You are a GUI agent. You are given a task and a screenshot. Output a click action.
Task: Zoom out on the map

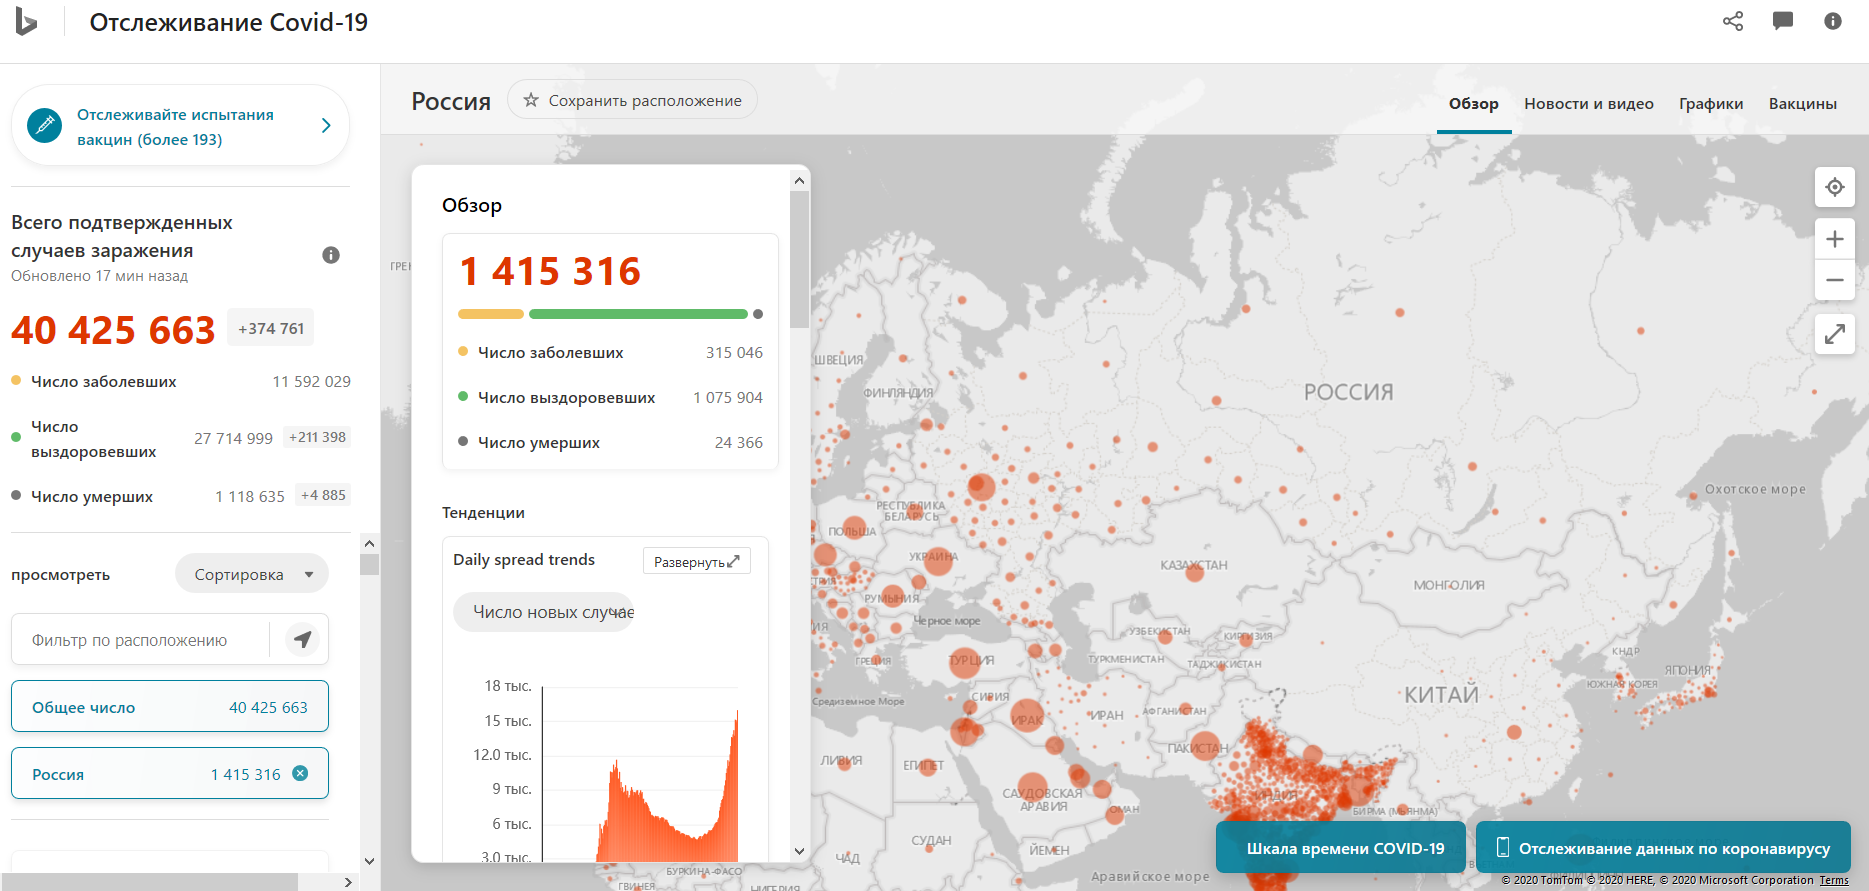(1834, 280)
